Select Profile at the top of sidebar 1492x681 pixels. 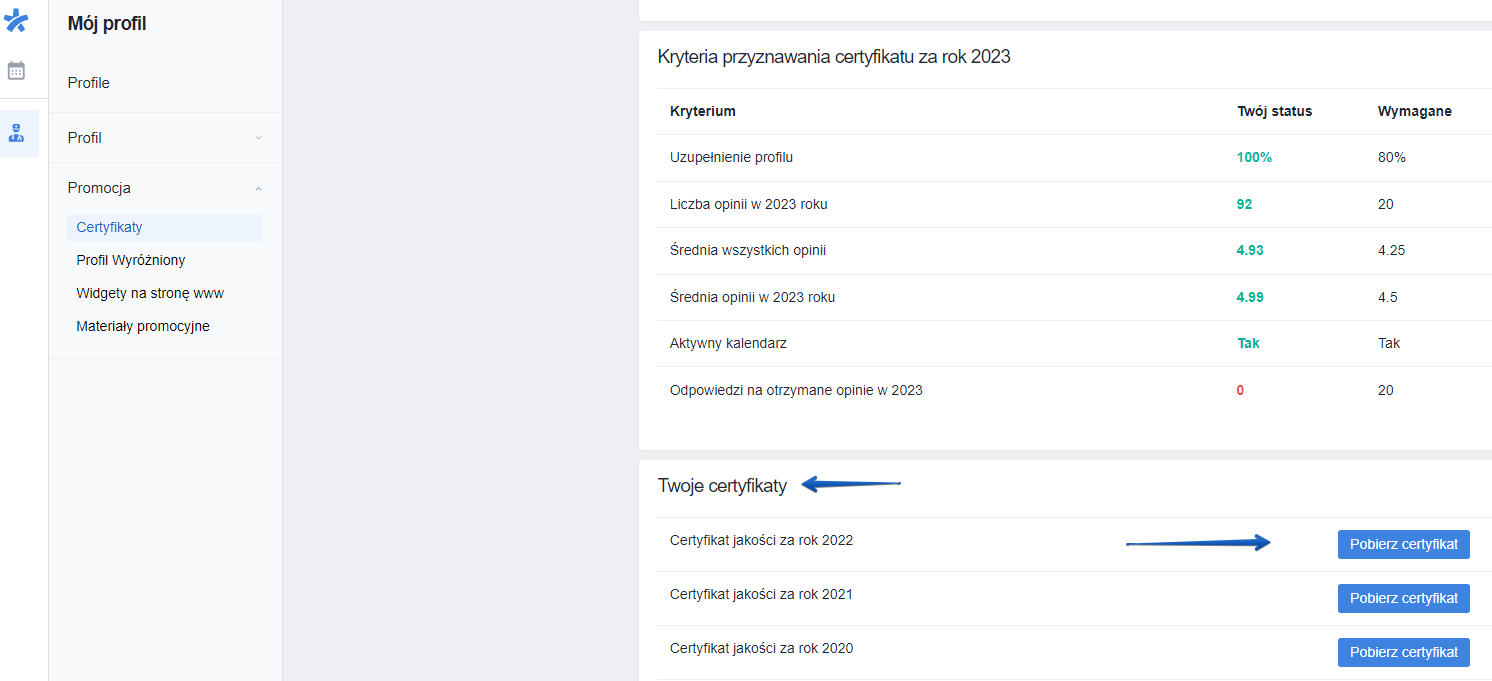(x=89, y=83)
